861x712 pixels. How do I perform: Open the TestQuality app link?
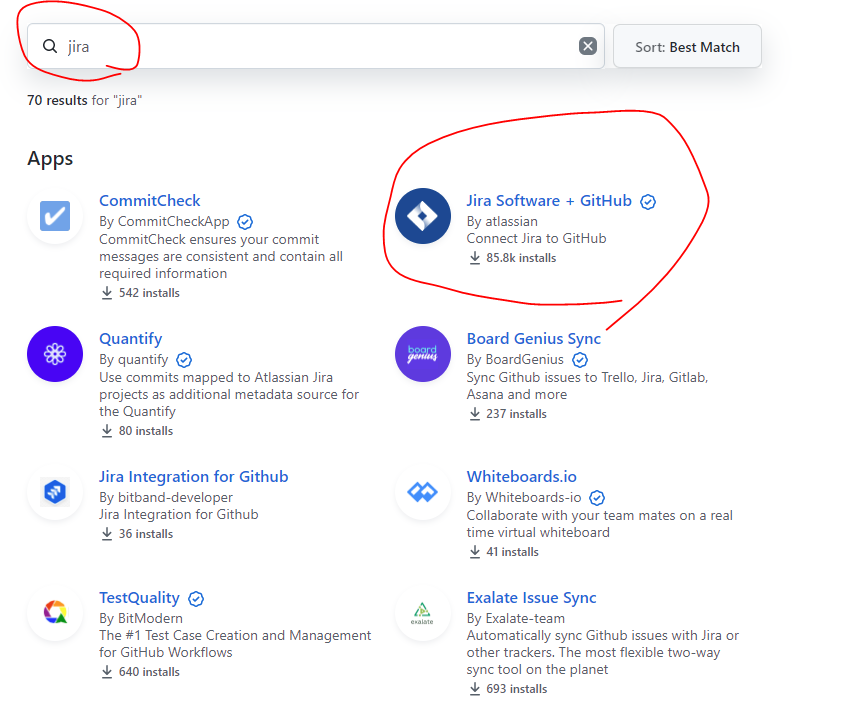pos(139,597)
